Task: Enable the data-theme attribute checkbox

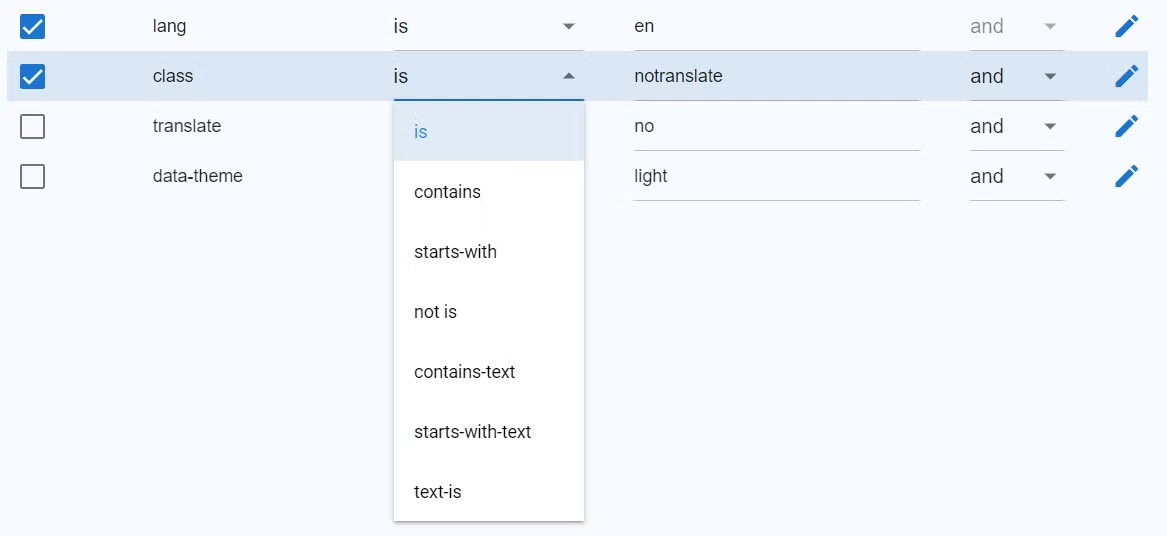Action: click(x=33, y=176)
